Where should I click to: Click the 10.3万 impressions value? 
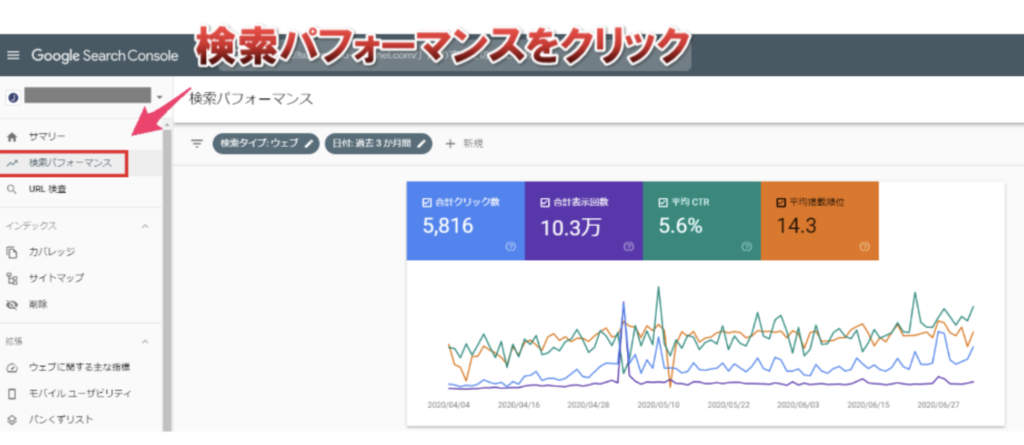coord(571,227)
